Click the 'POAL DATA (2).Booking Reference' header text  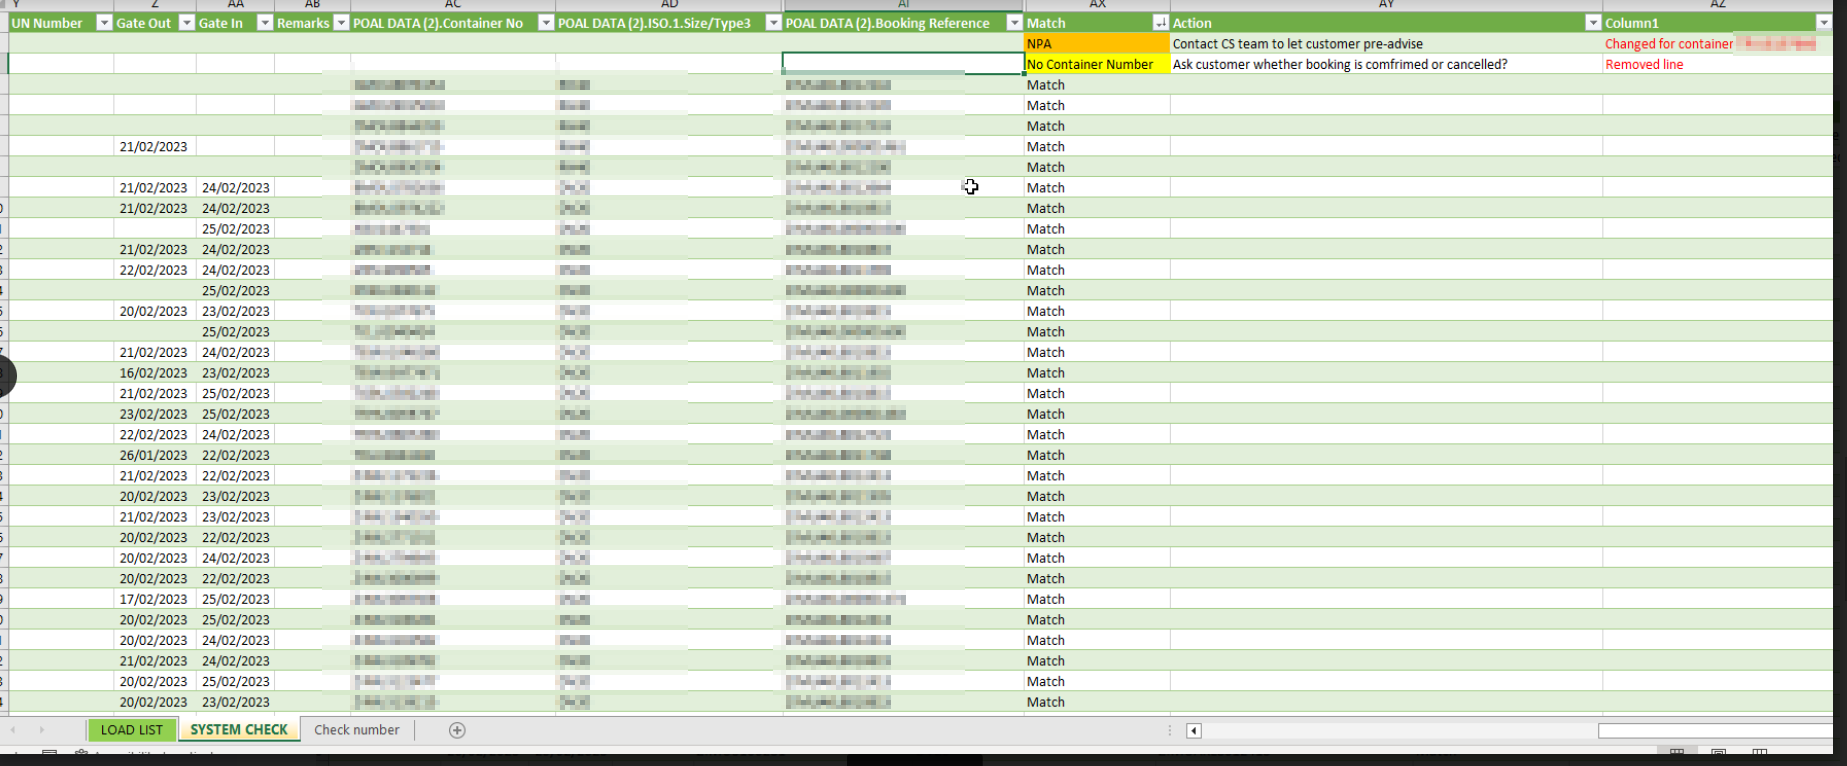[x=888, y=23]
